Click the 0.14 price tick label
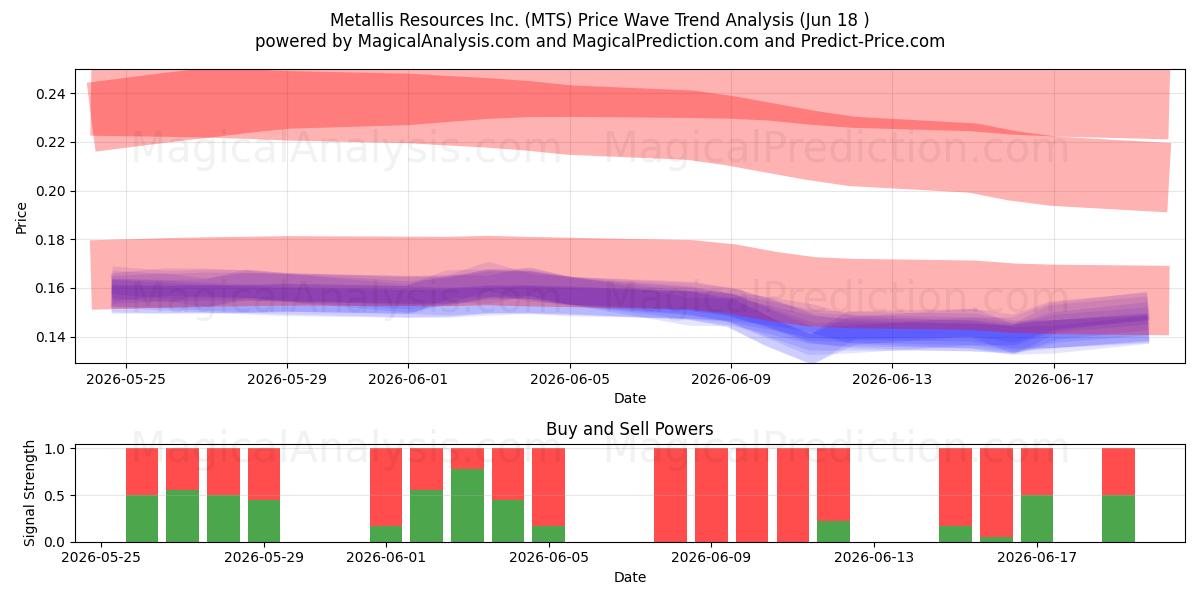Screen dimensions: 1200x600 (x=50, y=337)
